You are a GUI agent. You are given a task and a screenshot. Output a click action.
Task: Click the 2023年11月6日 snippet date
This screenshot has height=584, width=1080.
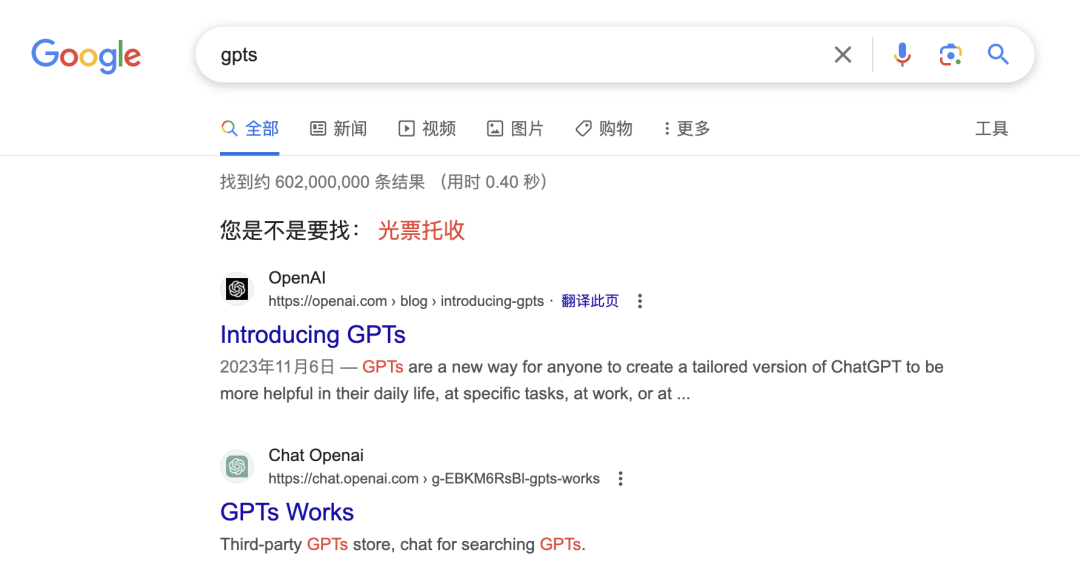(x=277, y=367)
